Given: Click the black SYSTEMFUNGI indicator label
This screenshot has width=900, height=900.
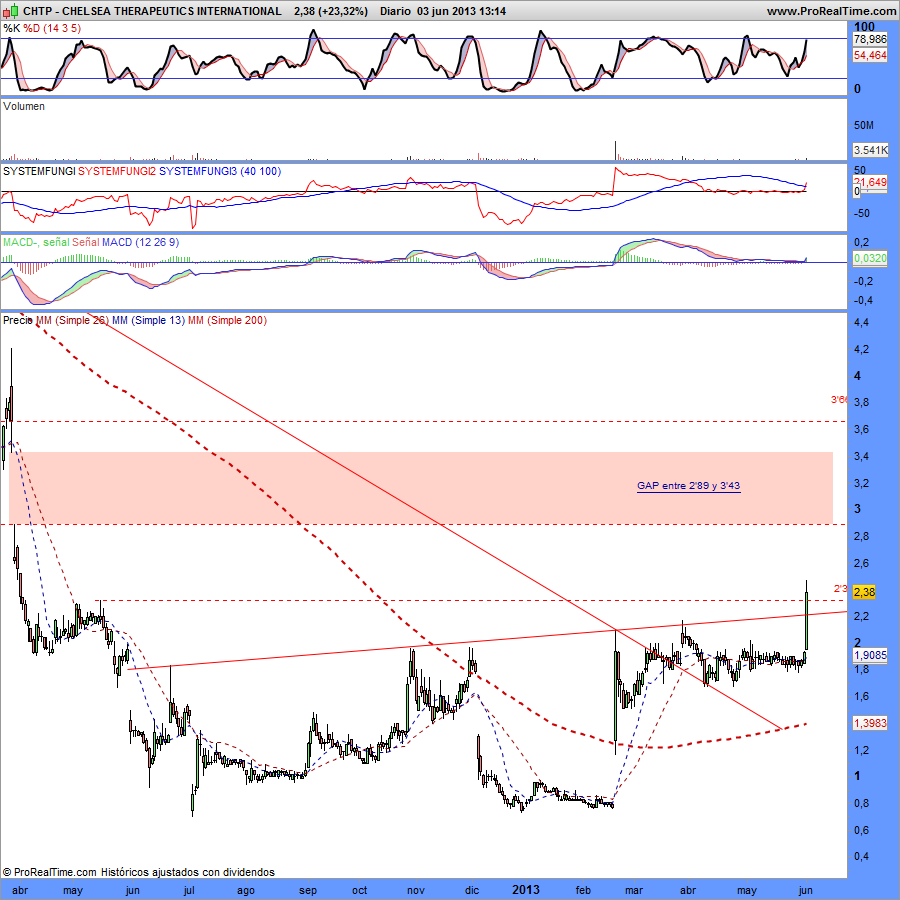Looking at the screenshot, I should click(39, 171).
